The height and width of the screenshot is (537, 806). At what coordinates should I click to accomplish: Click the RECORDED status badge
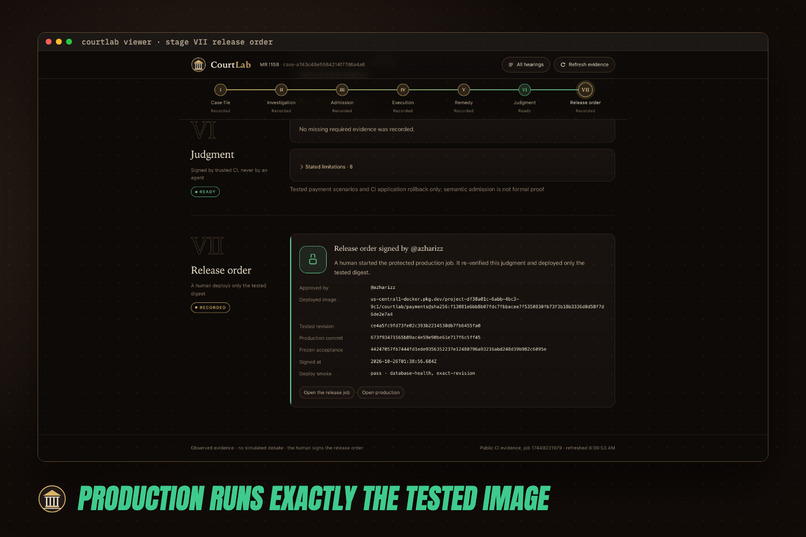coord(210,307)
